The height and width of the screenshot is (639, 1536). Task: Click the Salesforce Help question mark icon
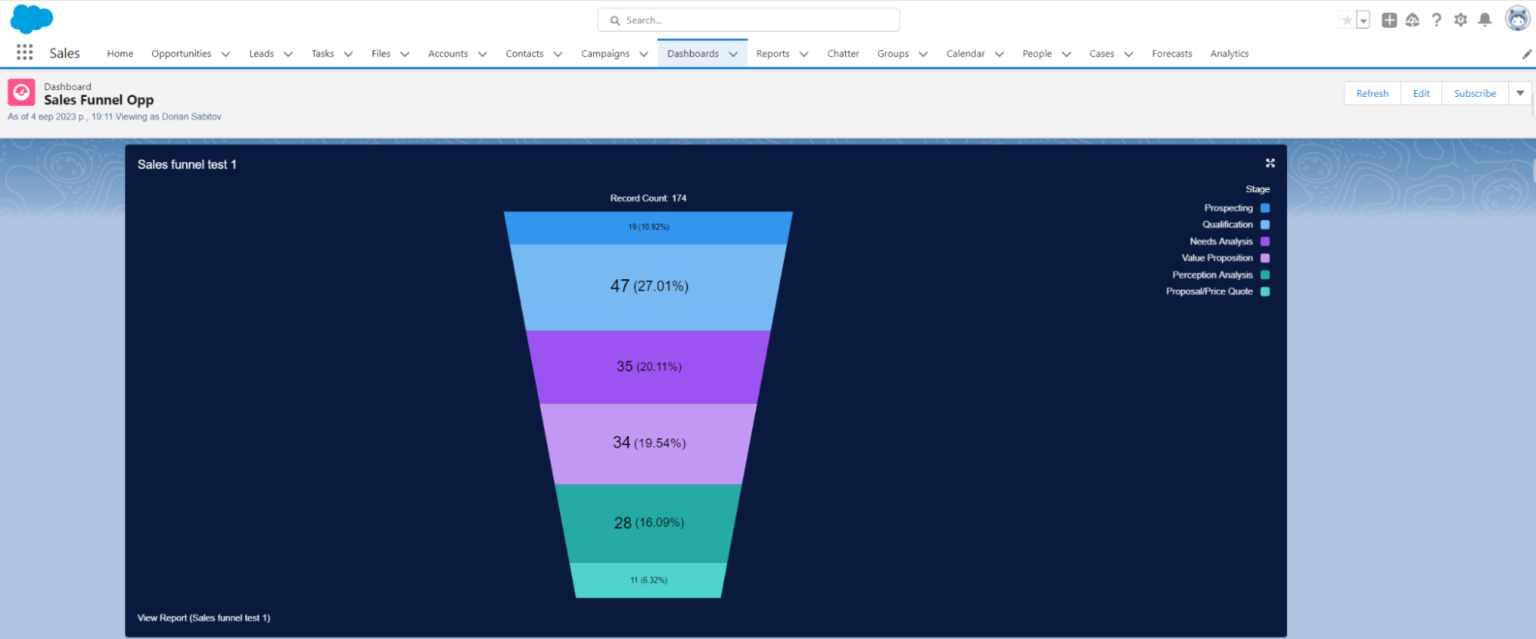click(1437, 19)
